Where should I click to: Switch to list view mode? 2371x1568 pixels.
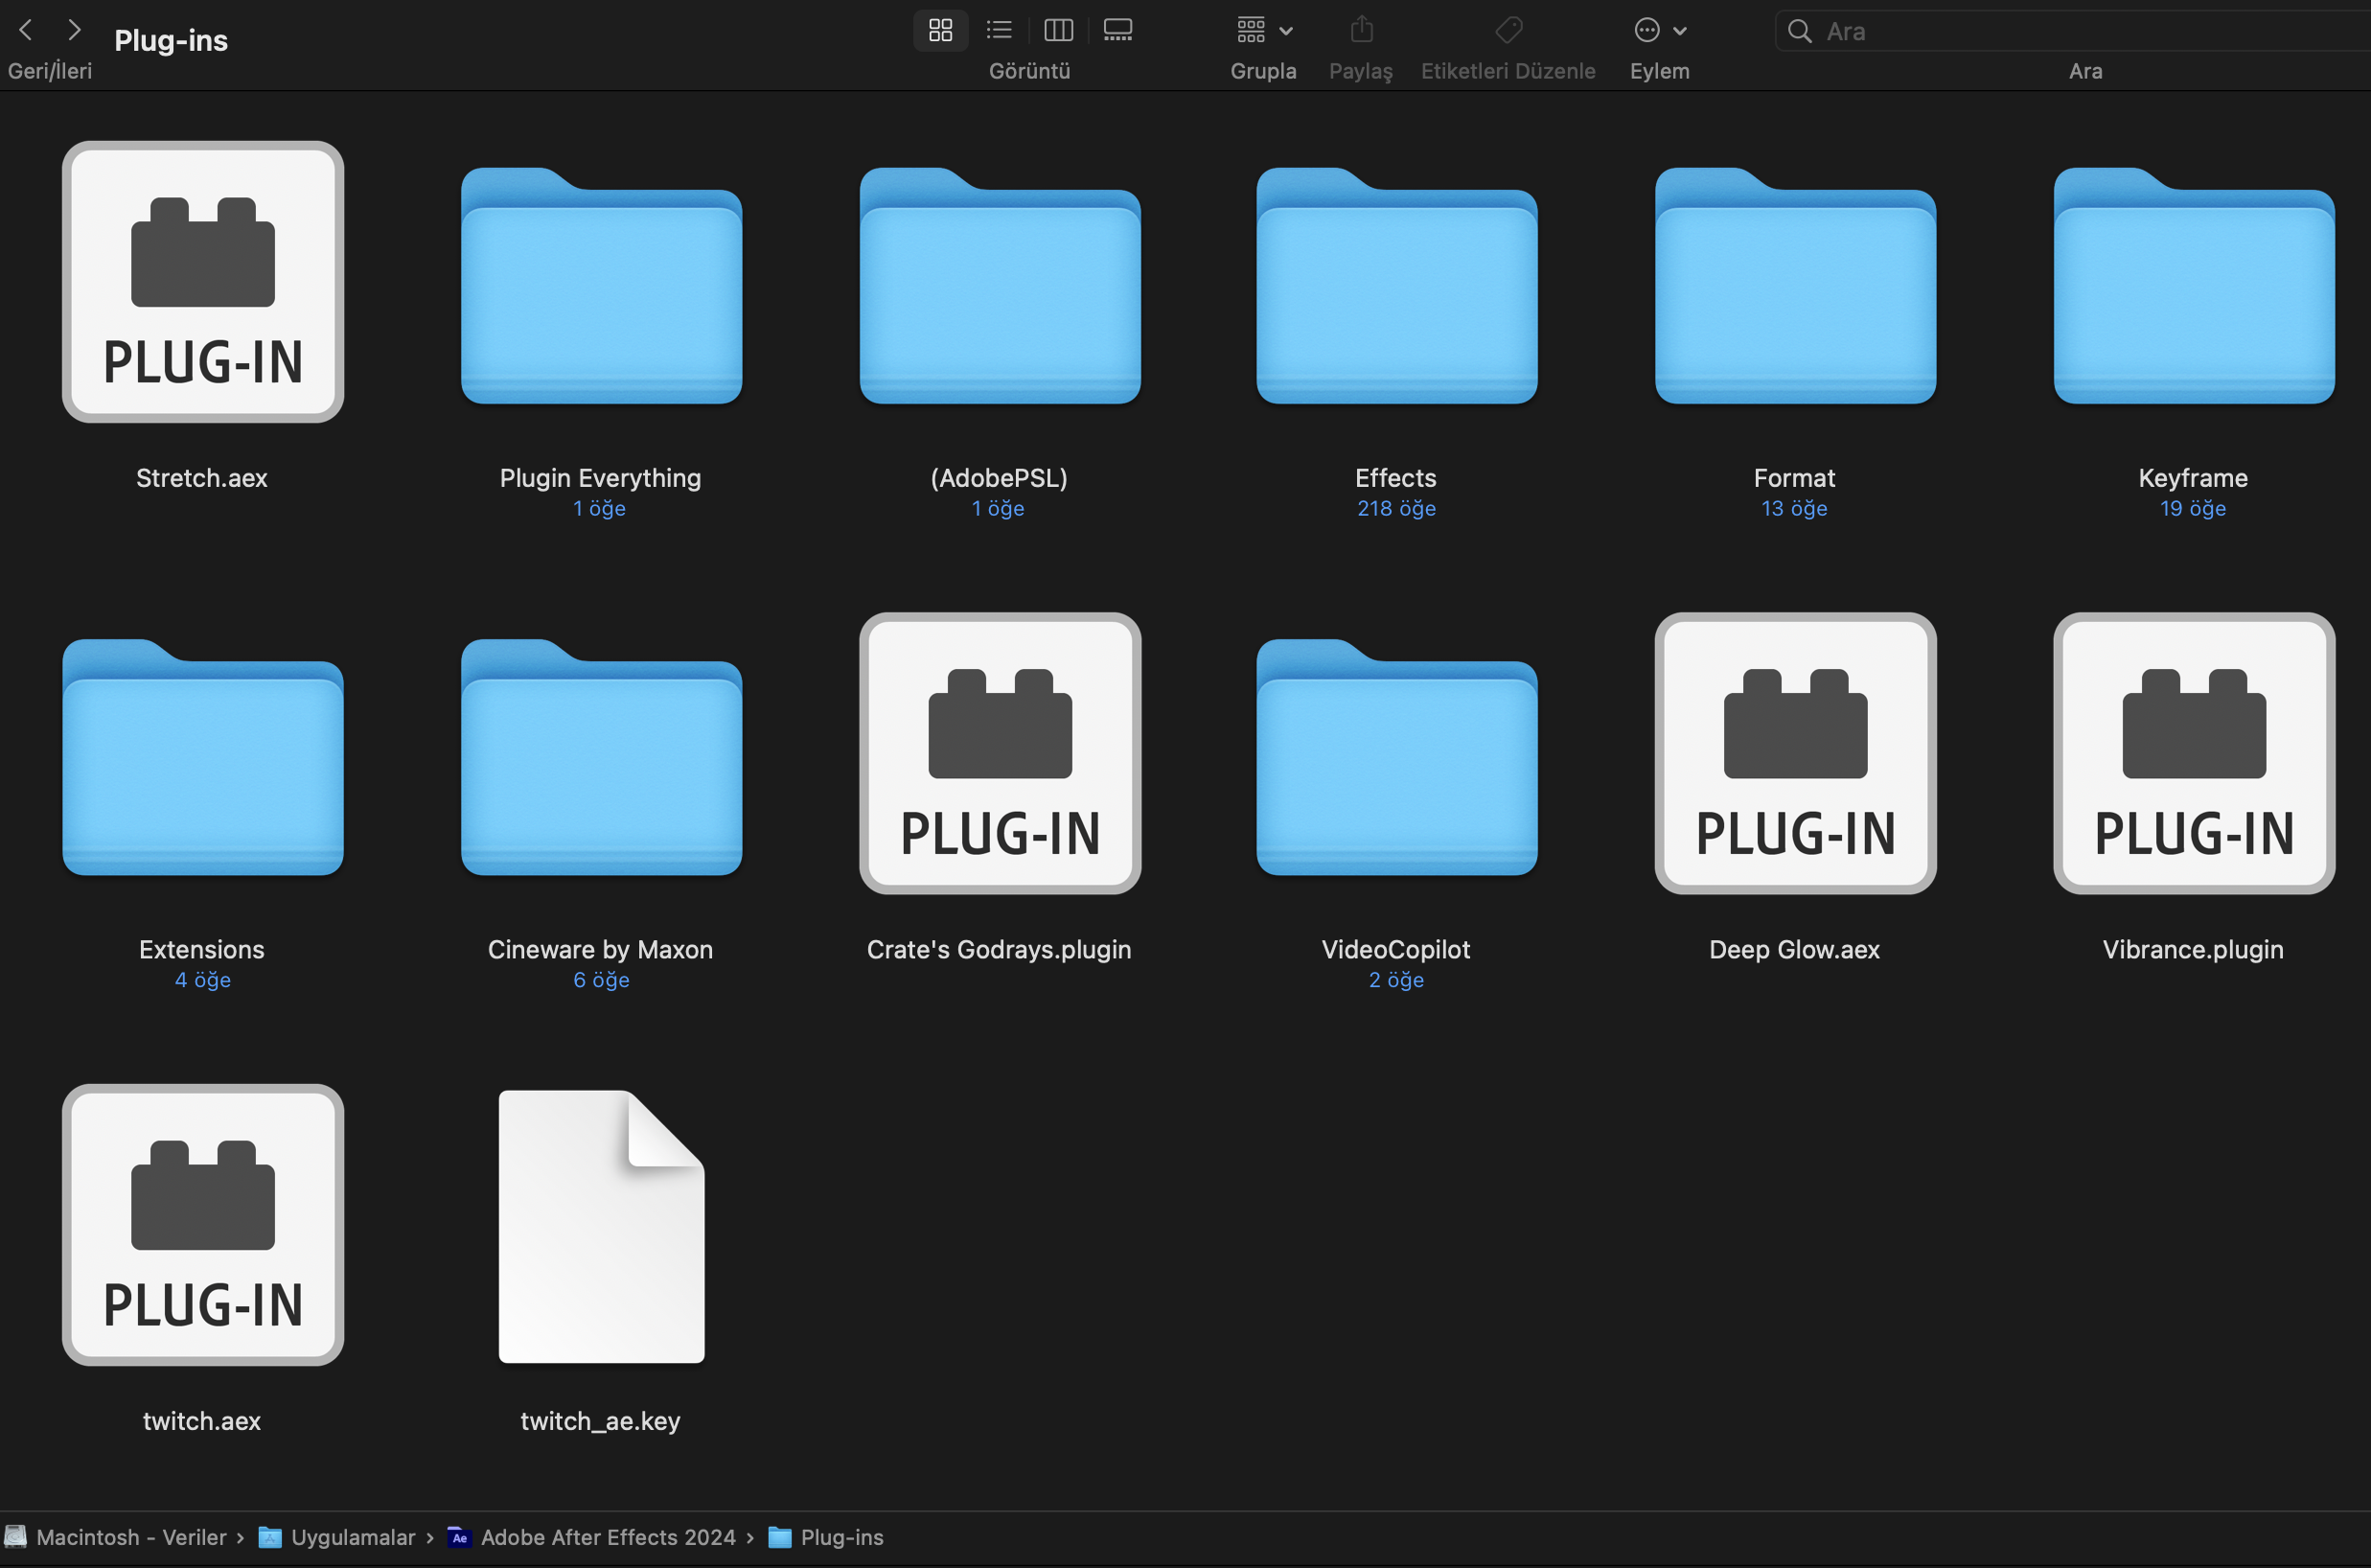coord(998,30)
